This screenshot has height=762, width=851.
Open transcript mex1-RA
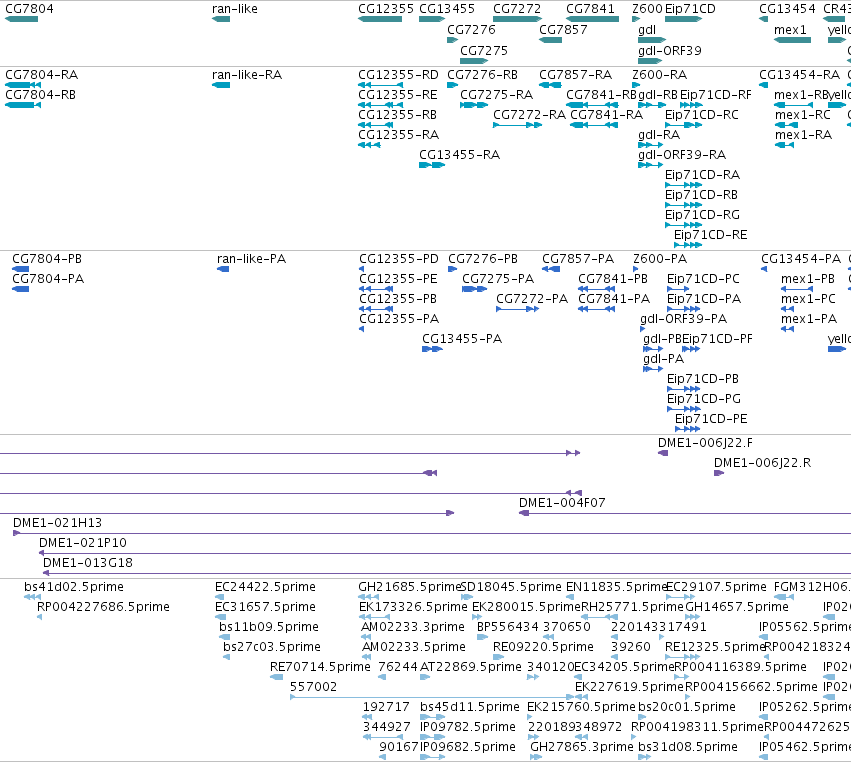803,135
